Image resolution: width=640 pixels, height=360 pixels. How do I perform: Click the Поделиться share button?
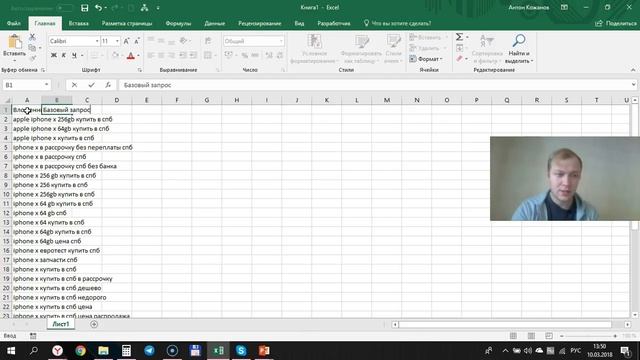(x=616, y=23)
